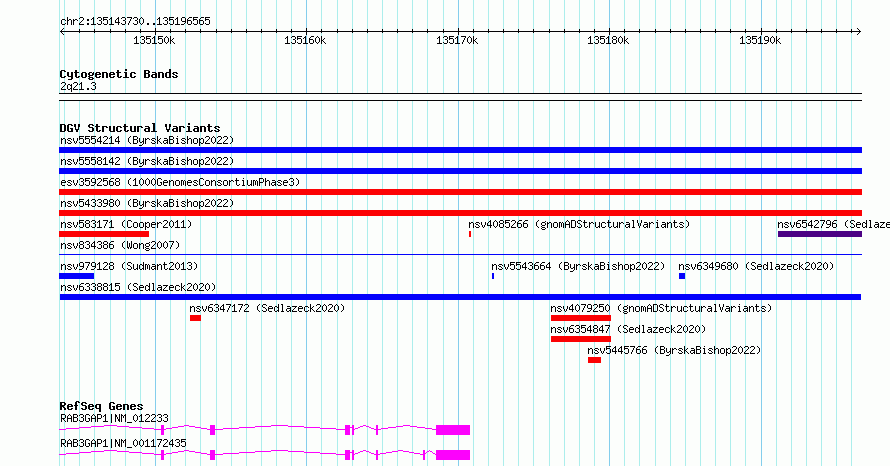Image resolution: width=890 pixels, height=466 pixels.
Task: Click the right arrow of the ruler
Action: [x=858, y=31]
